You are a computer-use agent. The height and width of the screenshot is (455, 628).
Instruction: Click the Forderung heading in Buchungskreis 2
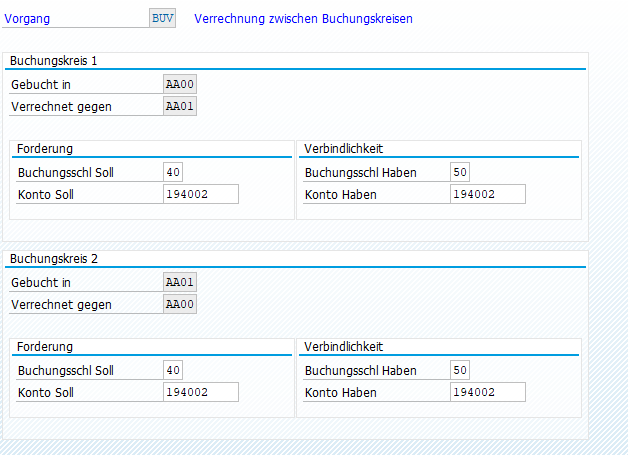click(45, 347)
